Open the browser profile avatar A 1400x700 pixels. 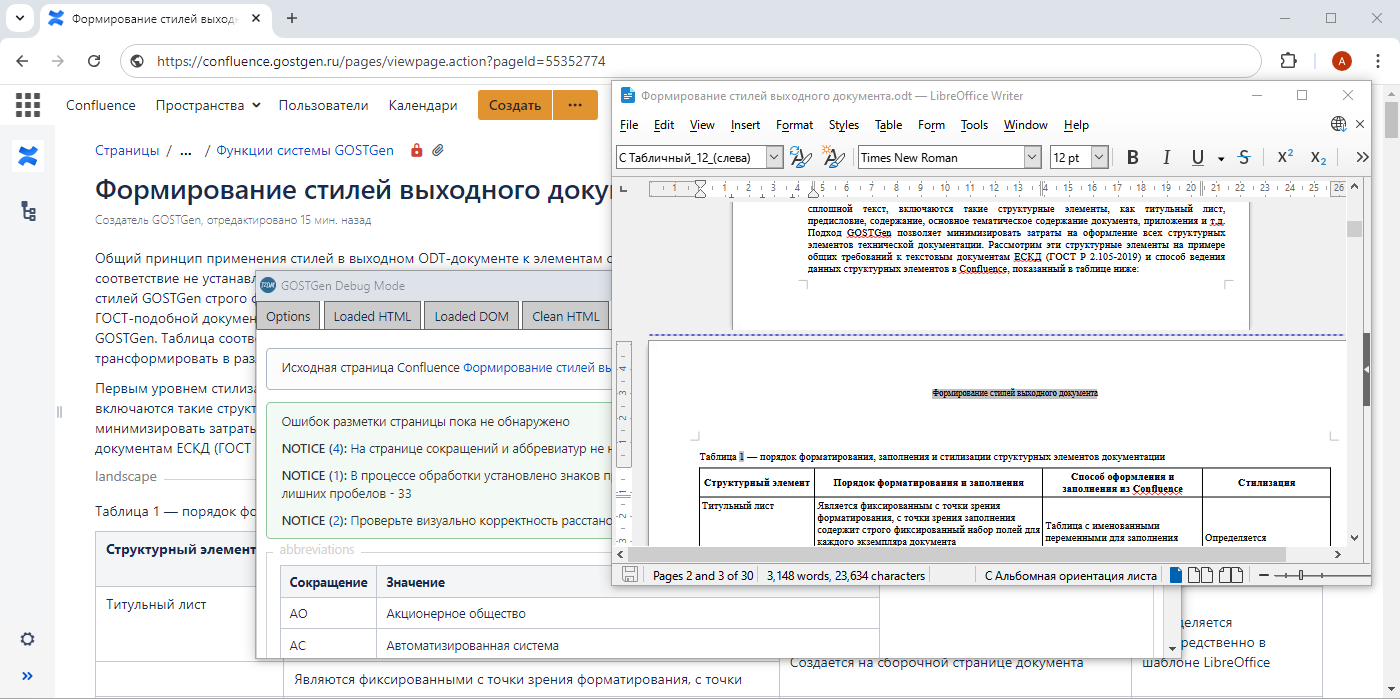pyautogui.click(x=1342, y=61)
